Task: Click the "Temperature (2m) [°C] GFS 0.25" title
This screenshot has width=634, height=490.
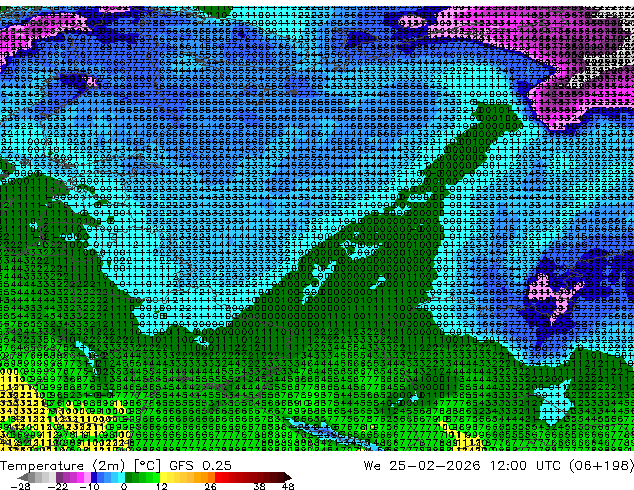Action: point(116,465)
